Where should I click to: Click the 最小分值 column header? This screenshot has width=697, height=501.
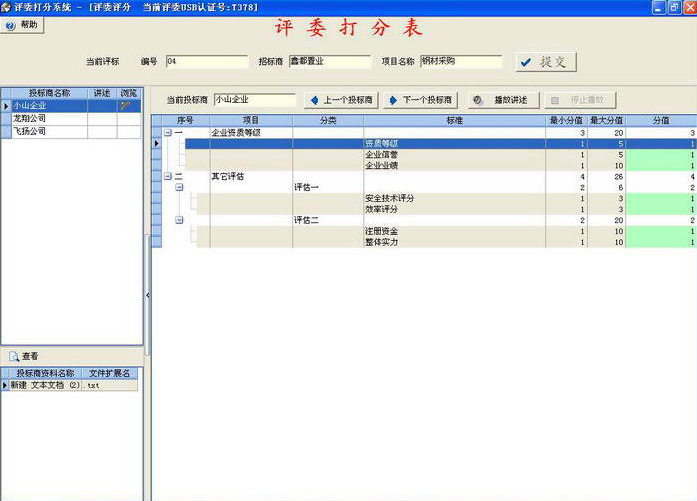tap(566, 120)
